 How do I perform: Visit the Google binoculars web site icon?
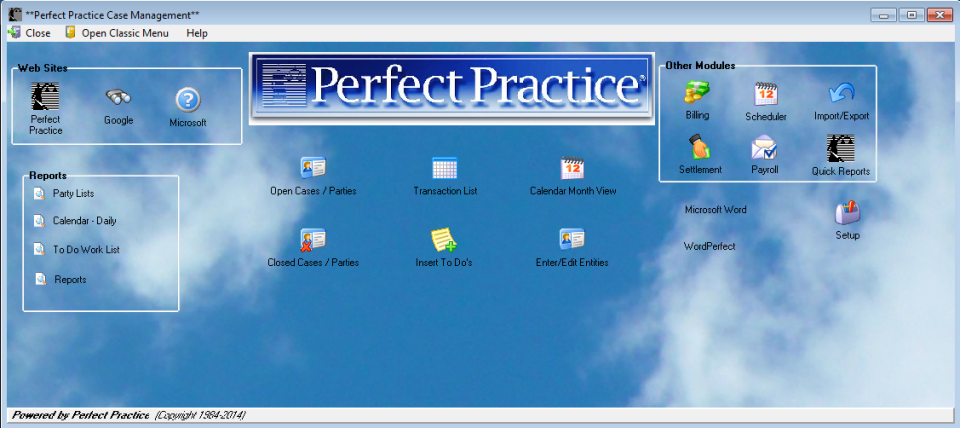click(118, 97)
